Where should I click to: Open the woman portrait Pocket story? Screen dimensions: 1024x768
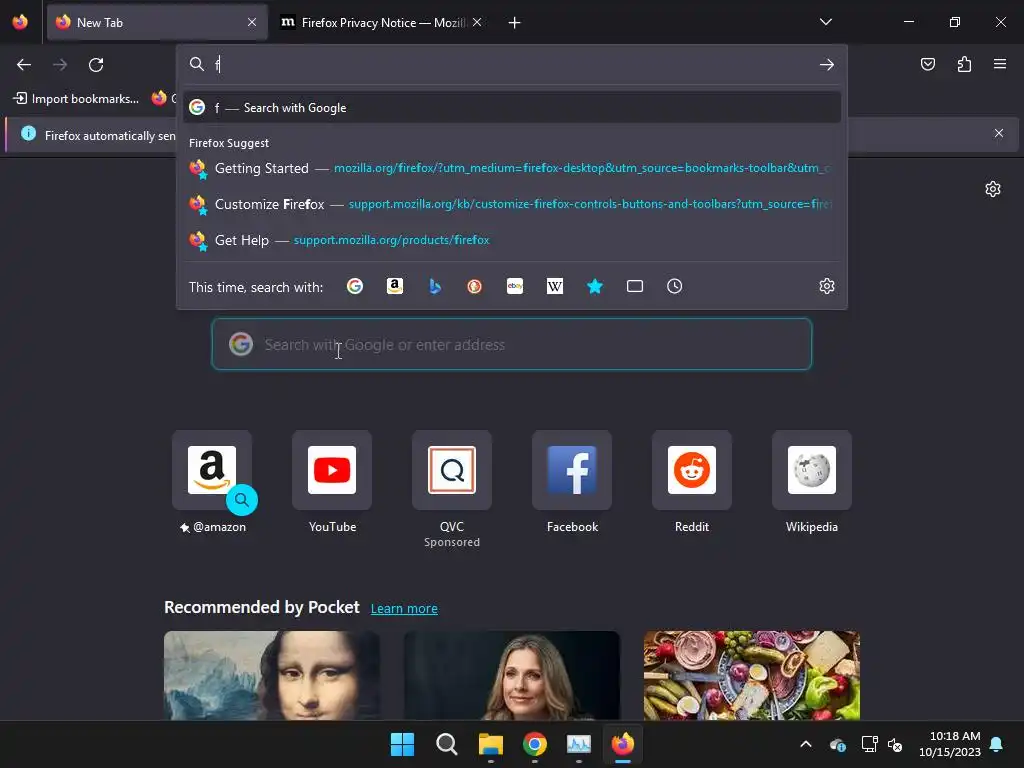tap(512, 675)
